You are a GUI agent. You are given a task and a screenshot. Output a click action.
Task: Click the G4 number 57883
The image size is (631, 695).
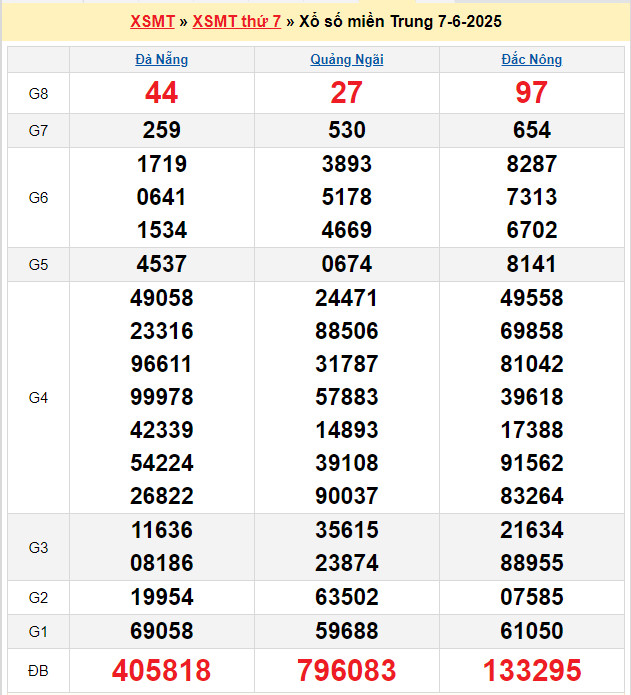[x=347, y=397]
